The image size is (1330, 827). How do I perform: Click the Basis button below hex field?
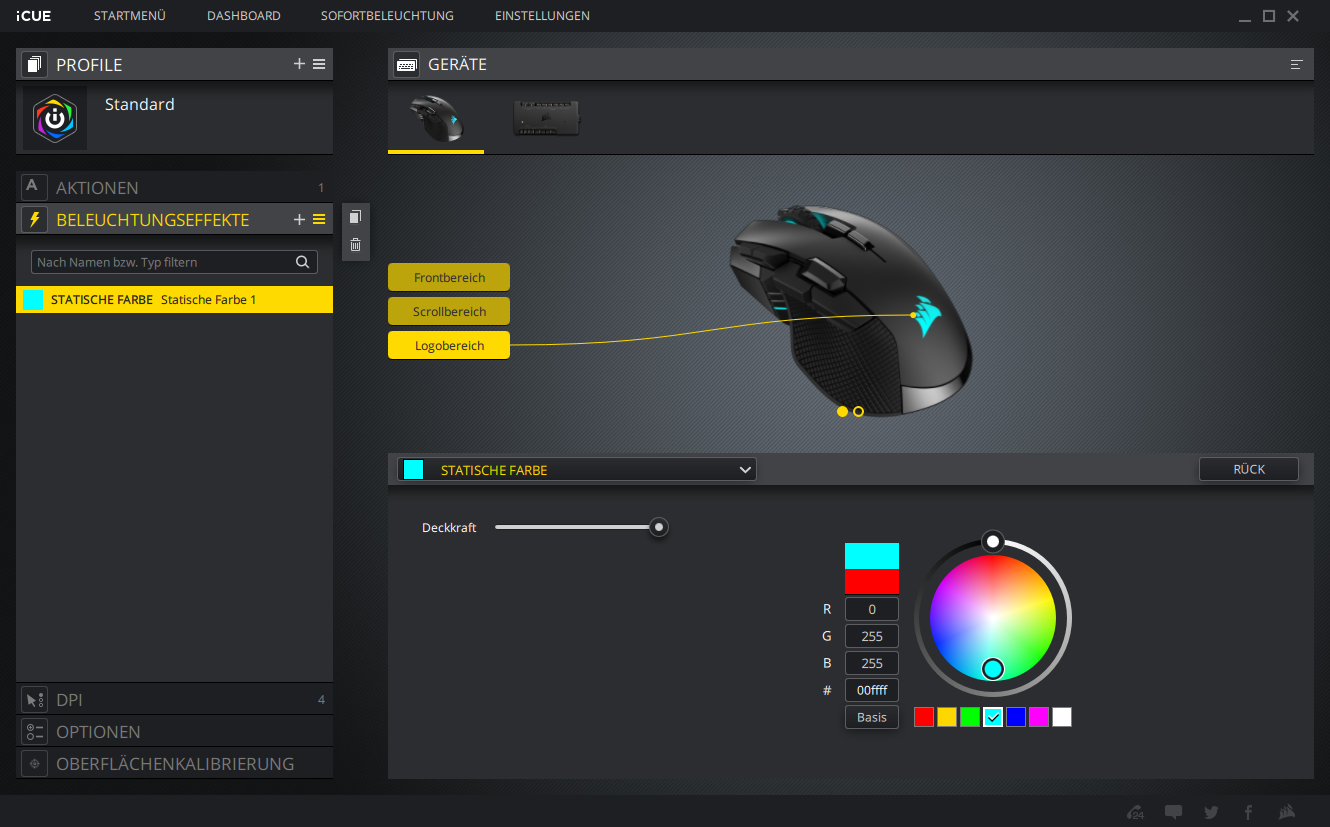coord(872,717)
